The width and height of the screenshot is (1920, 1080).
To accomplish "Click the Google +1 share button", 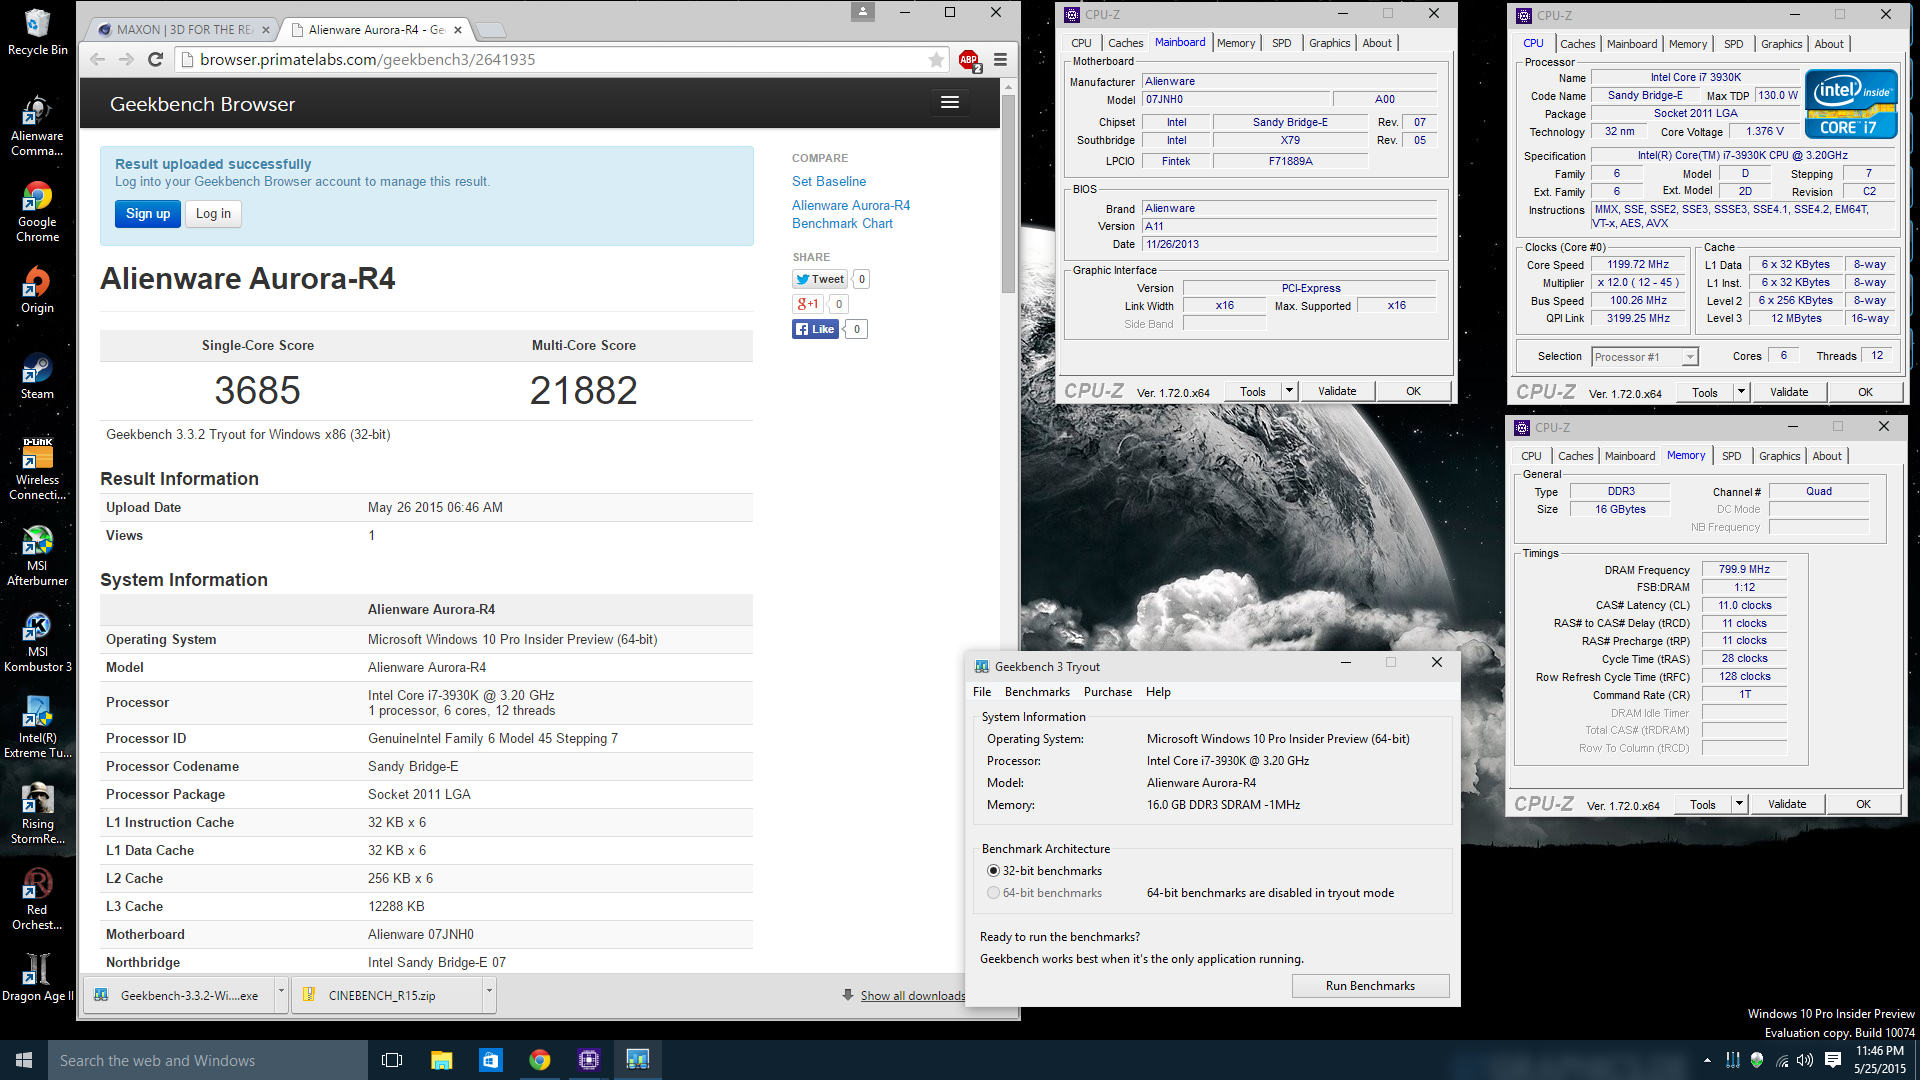I will pyautogui.click(x=808, y=304).
